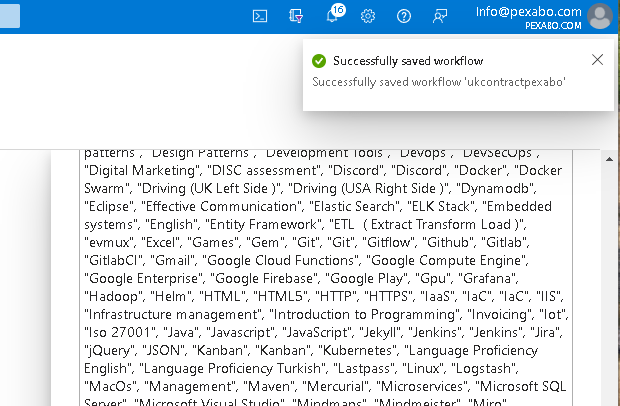
Task: Click the "Google Firebase" entry
Action: click(x=265, y=278)
